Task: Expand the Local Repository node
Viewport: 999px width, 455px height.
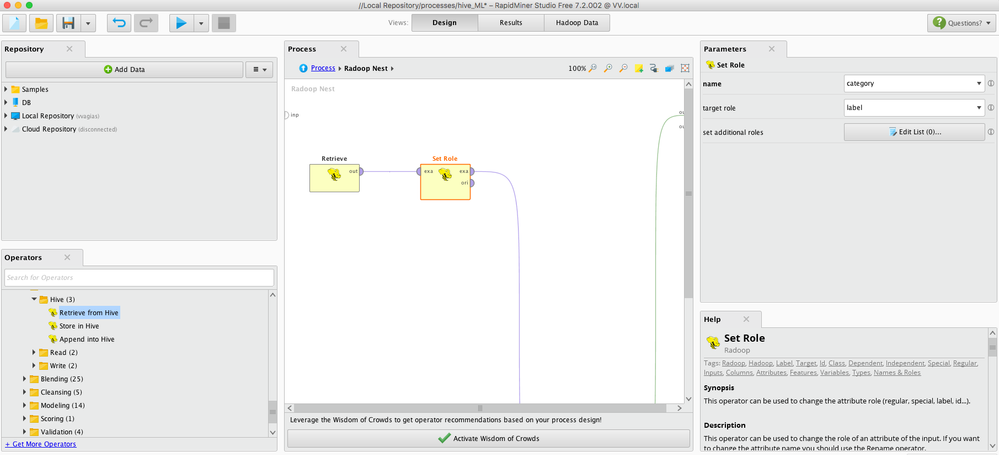Action: (x=6, y=115)
